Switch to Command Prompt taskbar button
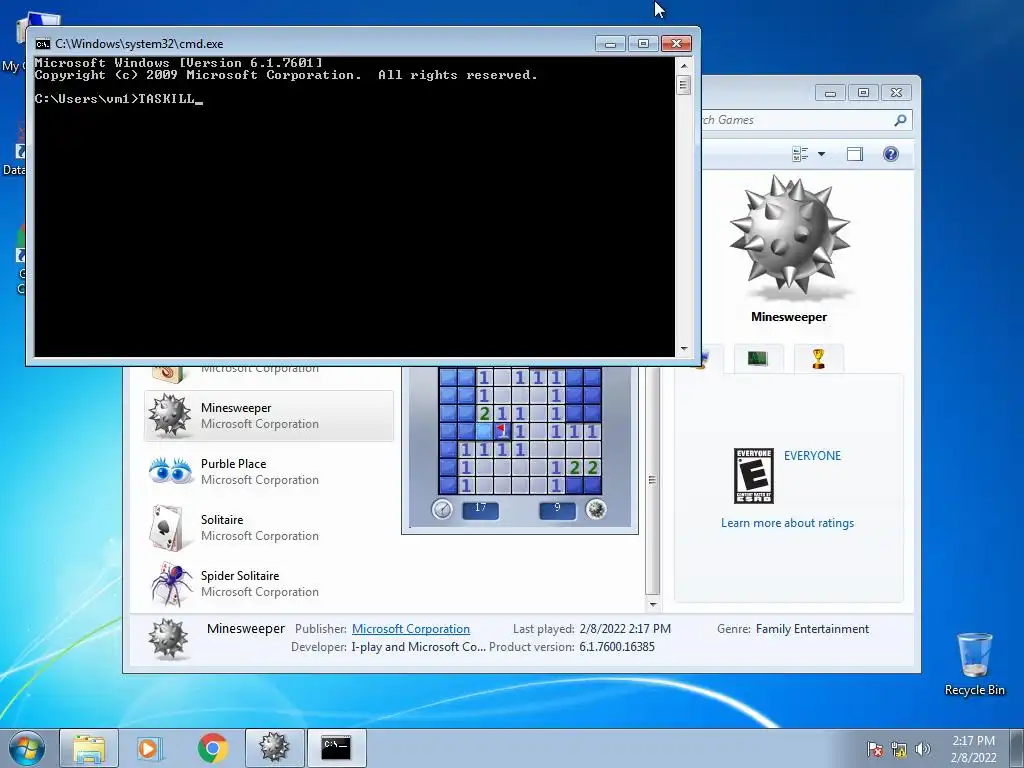The image size is (1024, 768). pos(336,748)
